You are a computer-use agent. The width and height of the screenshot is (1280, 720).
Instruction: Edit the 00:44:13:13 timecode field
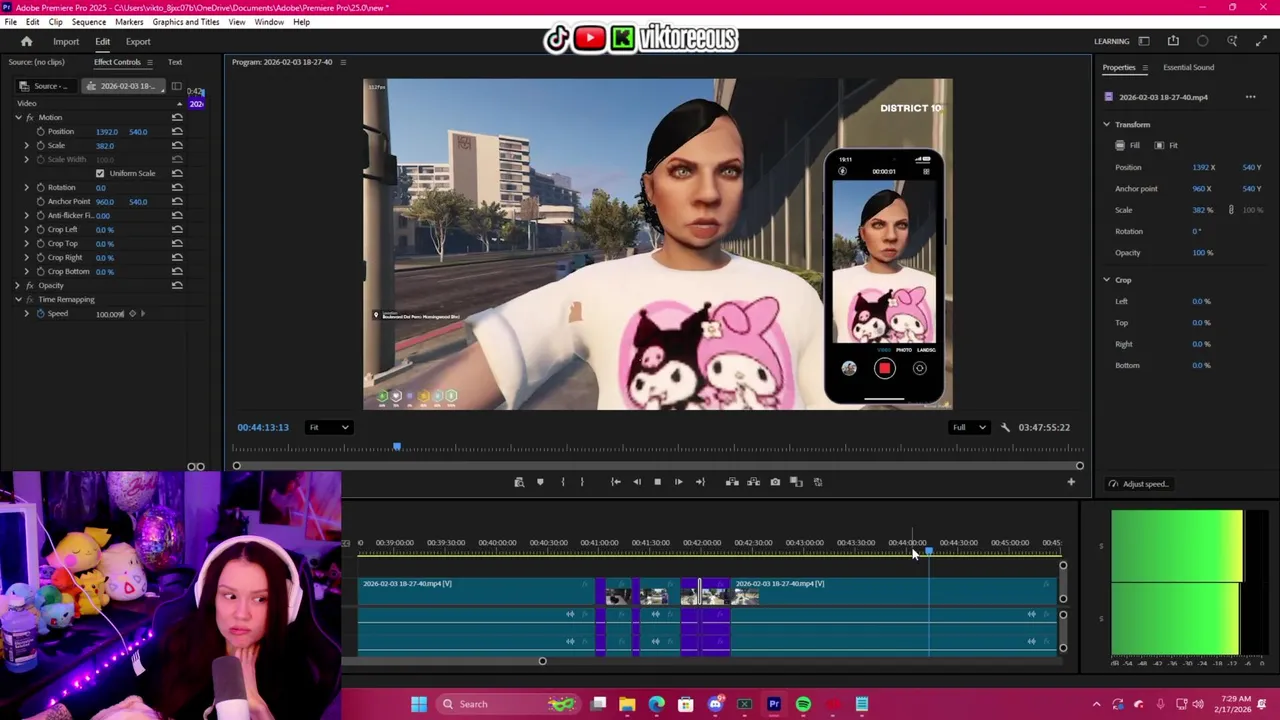263,428
